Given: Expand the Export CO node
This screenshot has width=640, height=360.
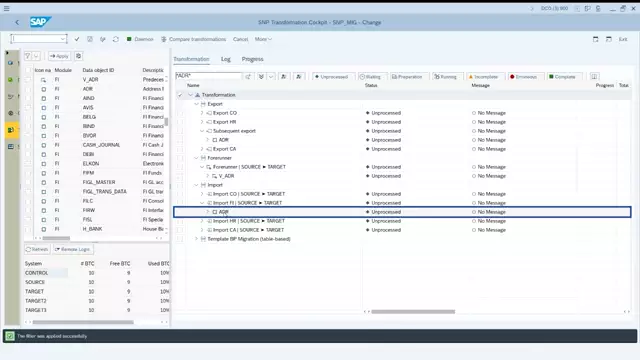Looking at the screenshot, I should point(202,113).
